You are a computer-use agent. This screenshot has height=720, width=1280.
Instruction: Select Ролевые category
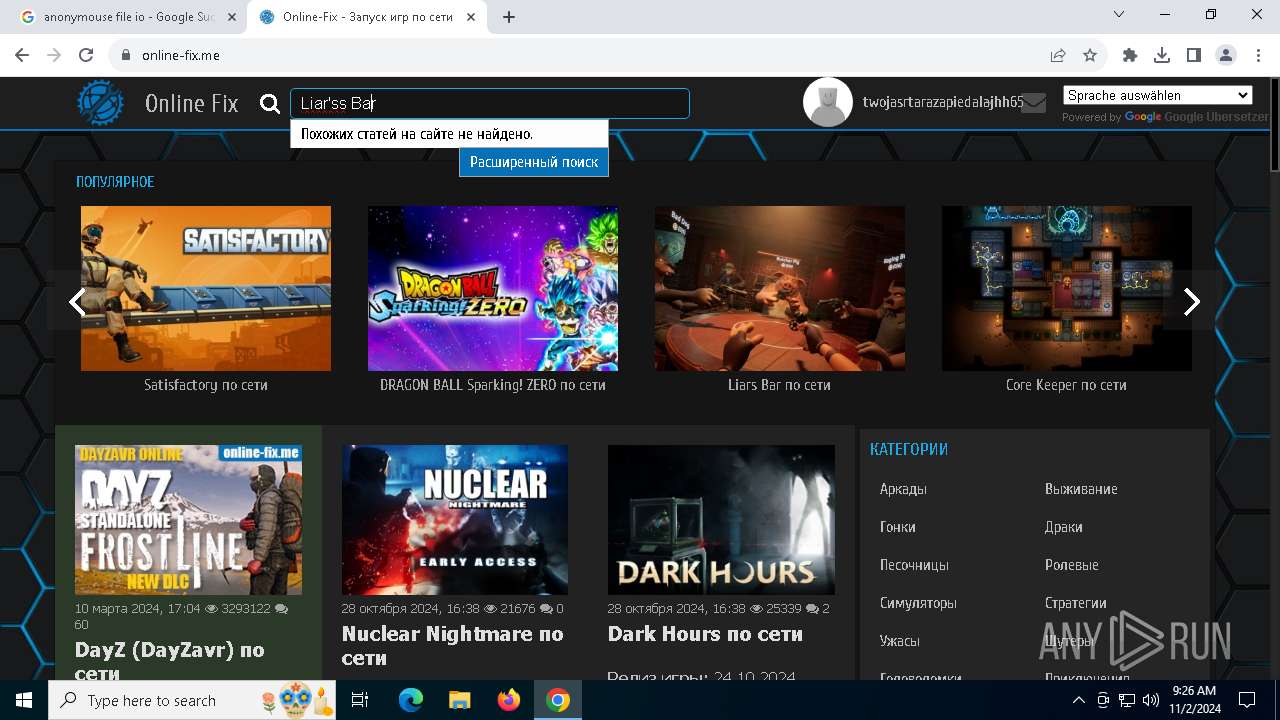coord(1072,565)
